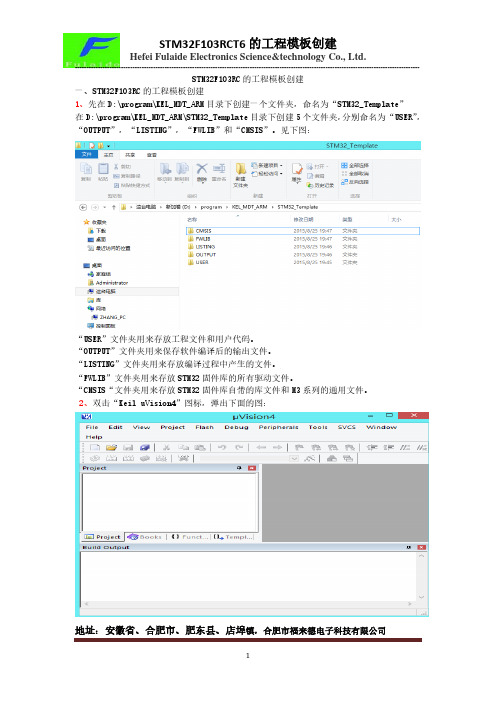Select the USER folder in file list
The width and height of the screenshot is (496, 702).
201,262
